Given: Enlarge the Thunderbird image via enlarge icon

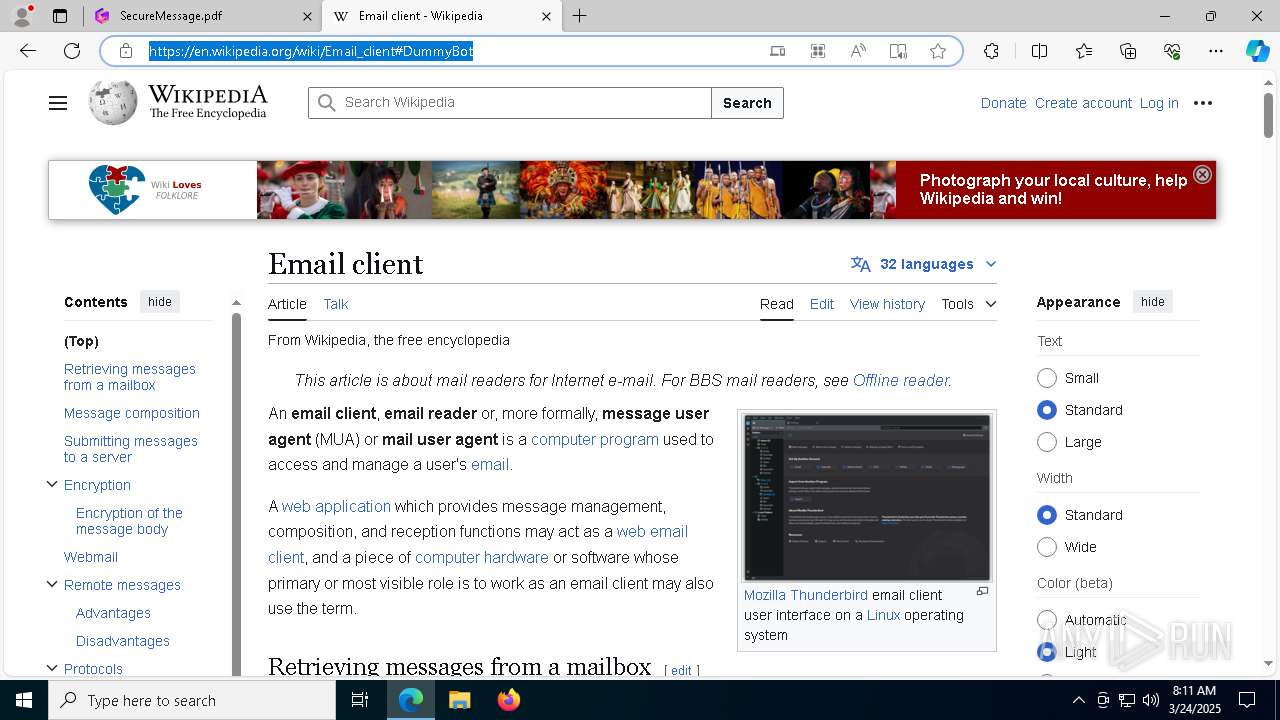Looking at the screenshot, I should [x=982, y=592].
